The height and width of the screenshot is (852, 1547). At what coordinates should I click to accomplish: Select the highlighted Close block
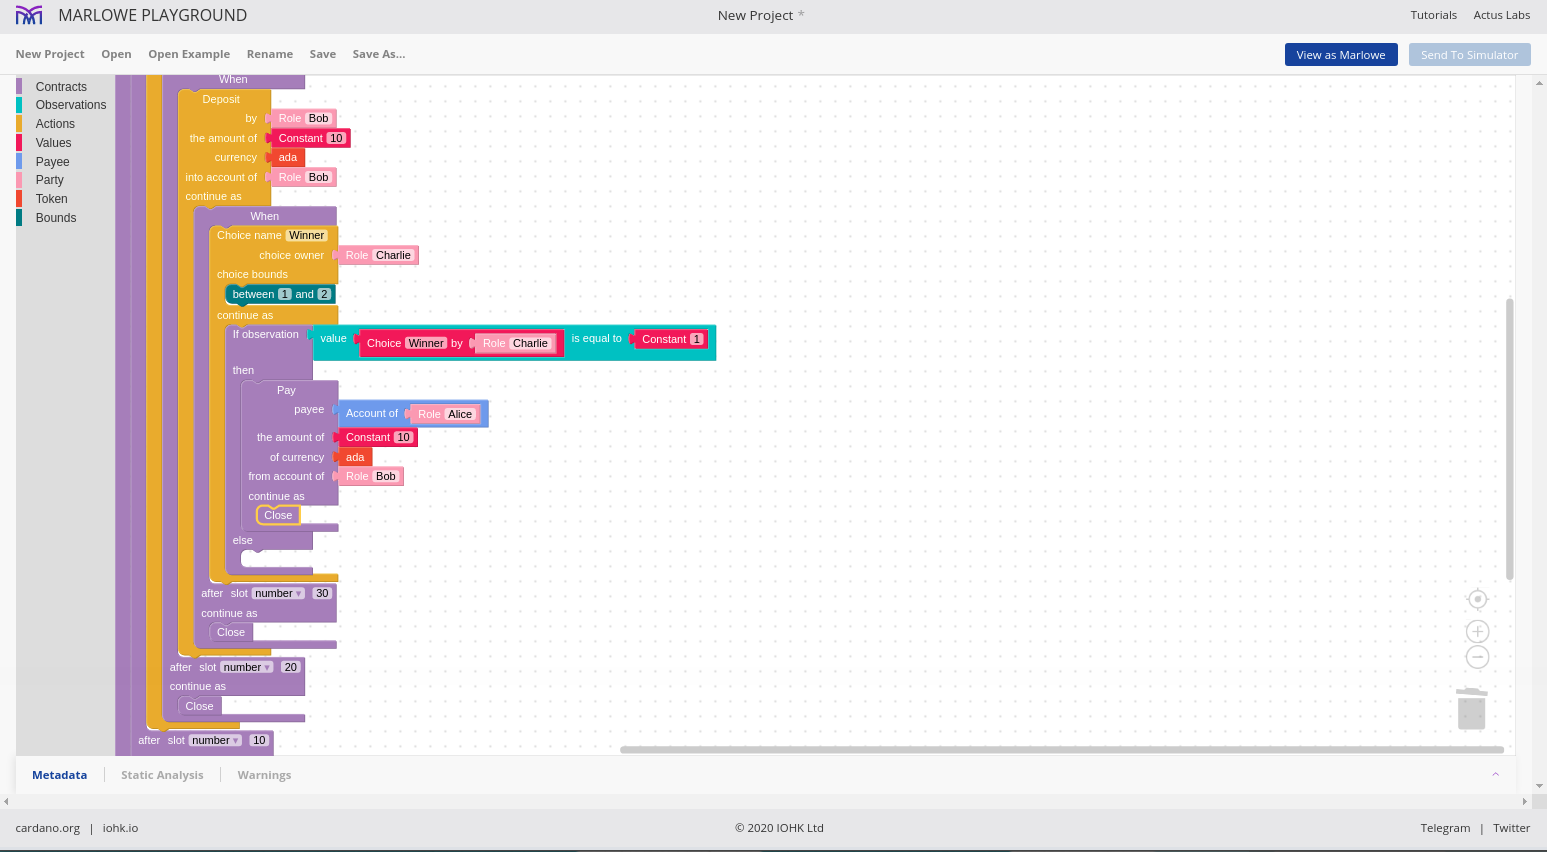278,515
